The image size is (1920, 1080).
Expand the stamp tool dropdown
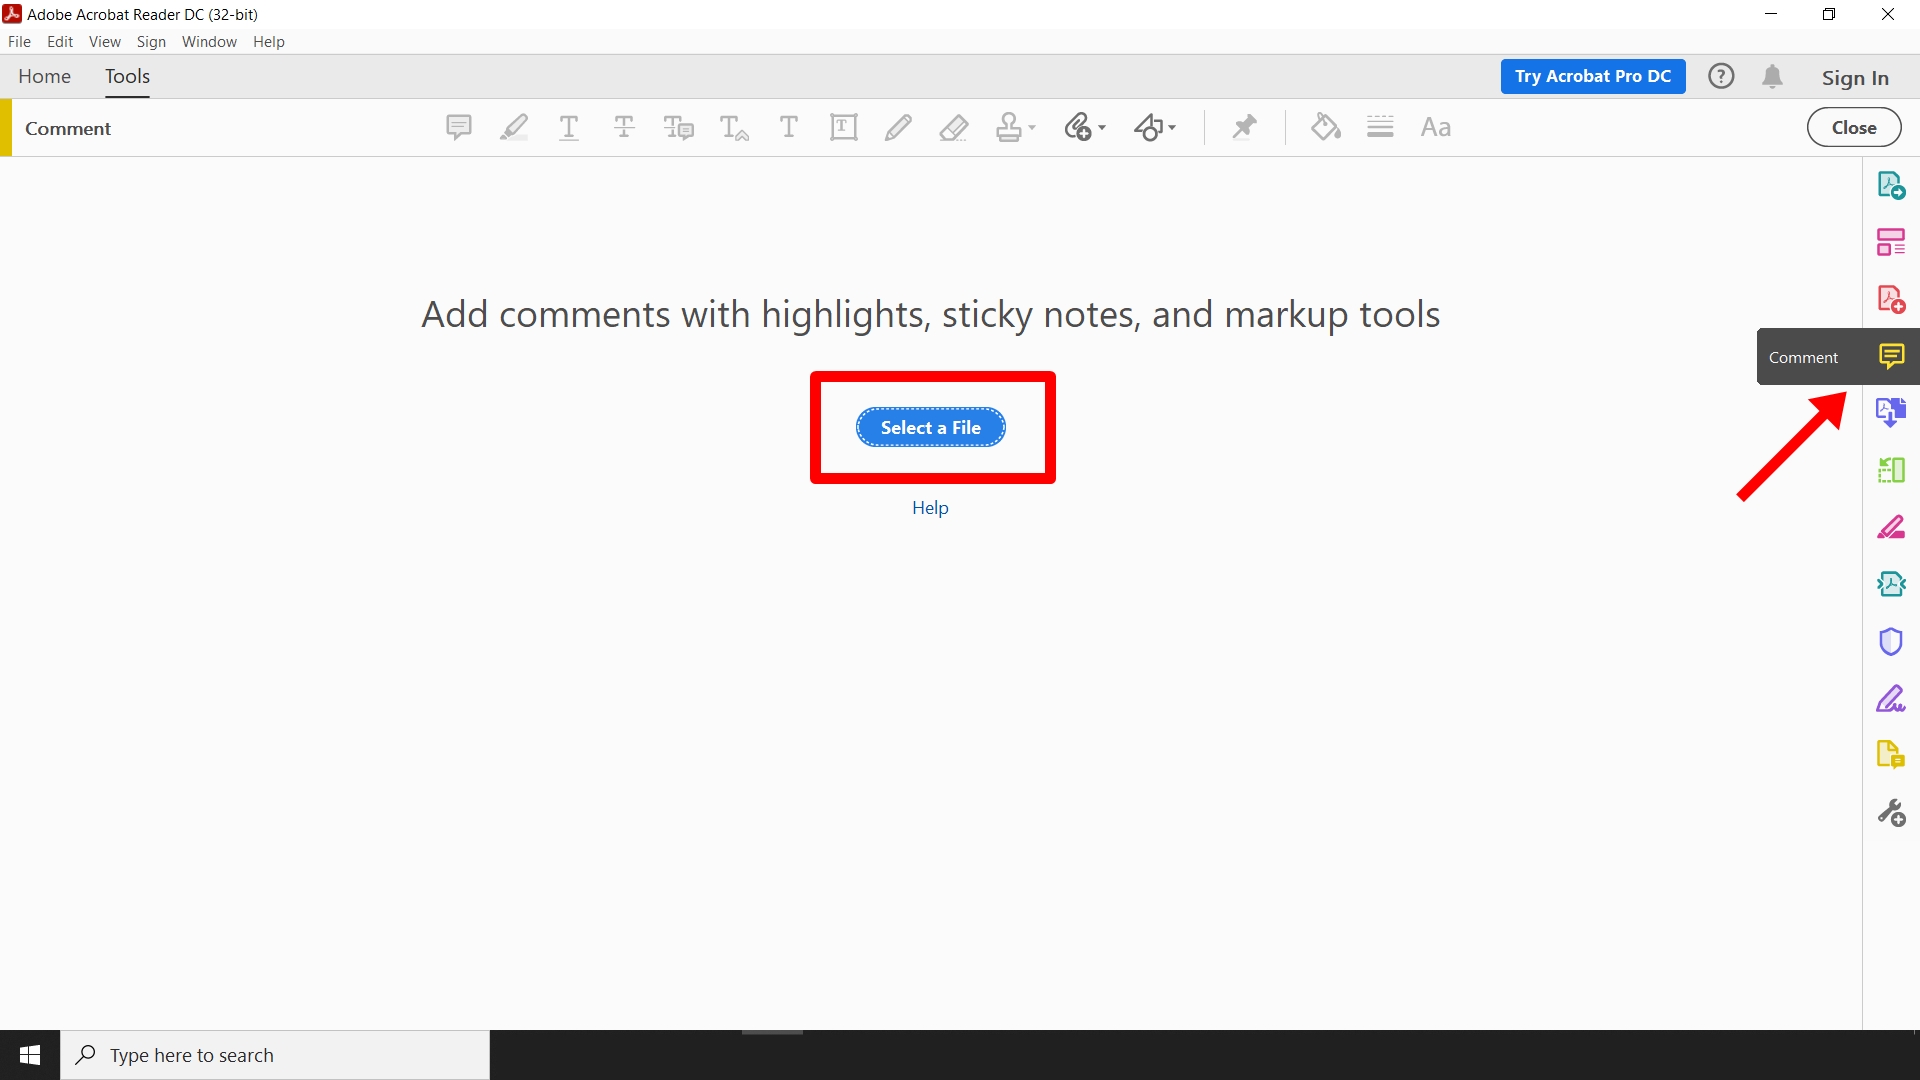tap(1032, 128)
